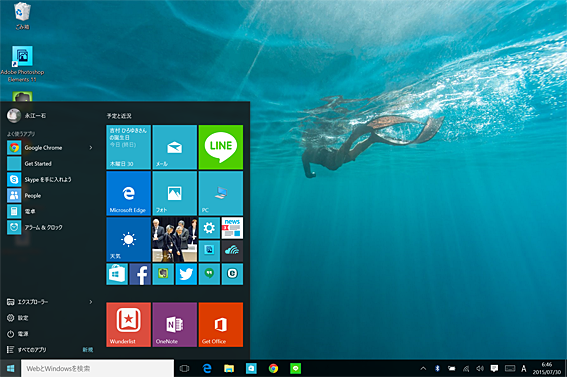The width and height of the screenshot is (567, 377).
Task: Open the Twitter tile
Action: pyautogui.click(x=186, y=274)
